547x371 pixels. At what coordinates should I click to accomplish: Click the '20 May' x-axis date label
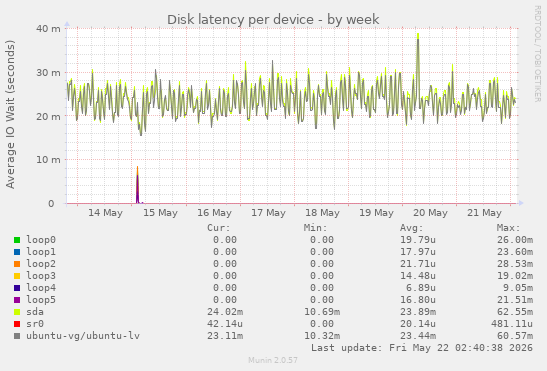[430, 213]
